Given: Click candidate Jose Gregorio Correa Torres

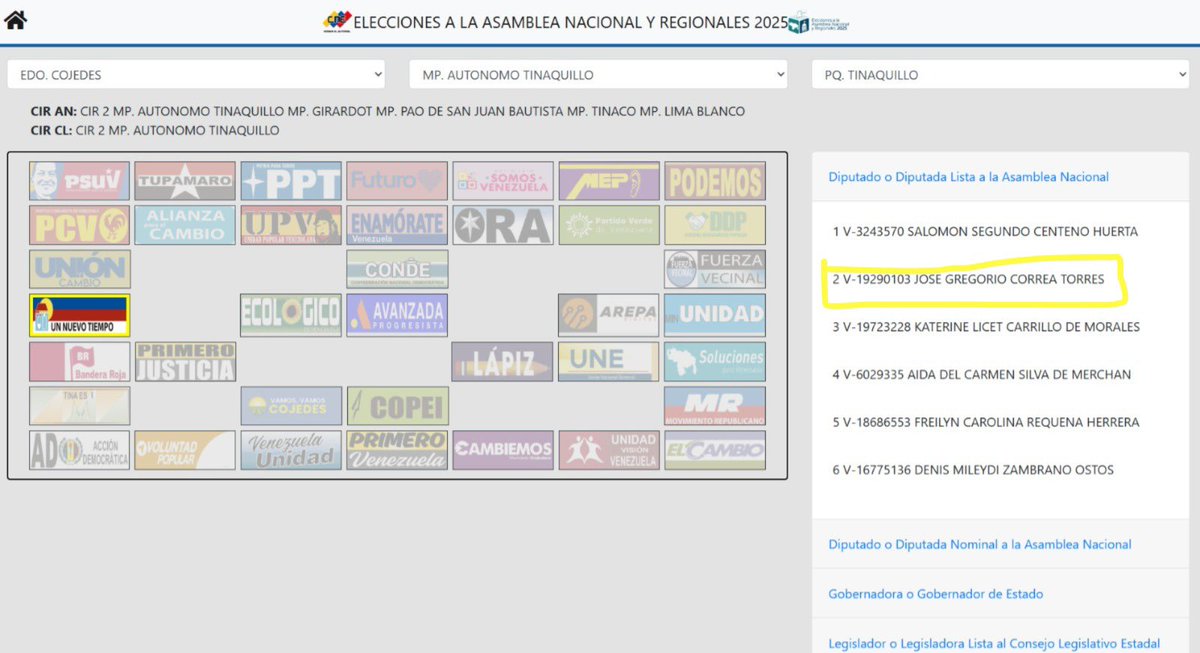Looking at the screenshot, I should [968, 279].
